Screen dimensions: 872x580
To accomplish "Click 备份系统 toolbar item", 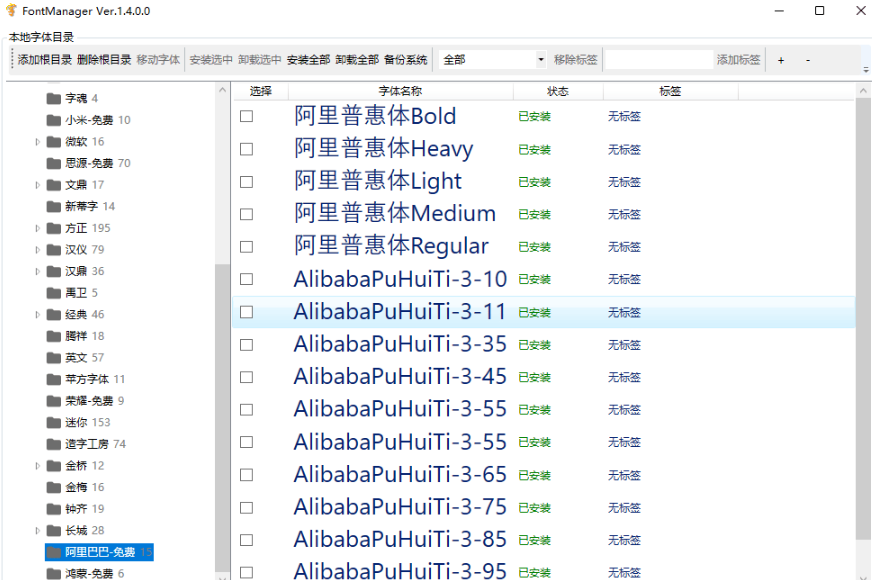I will pyautogui.click(x=405, y=60).
